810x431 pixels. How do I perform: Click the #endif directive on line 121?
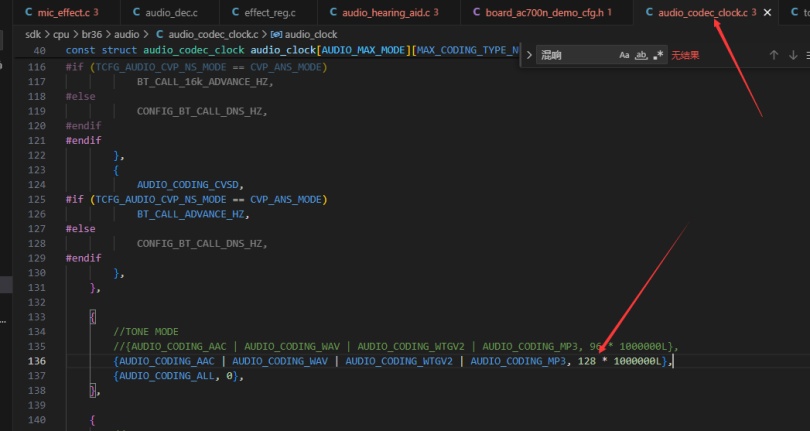(x=83, y=141)
